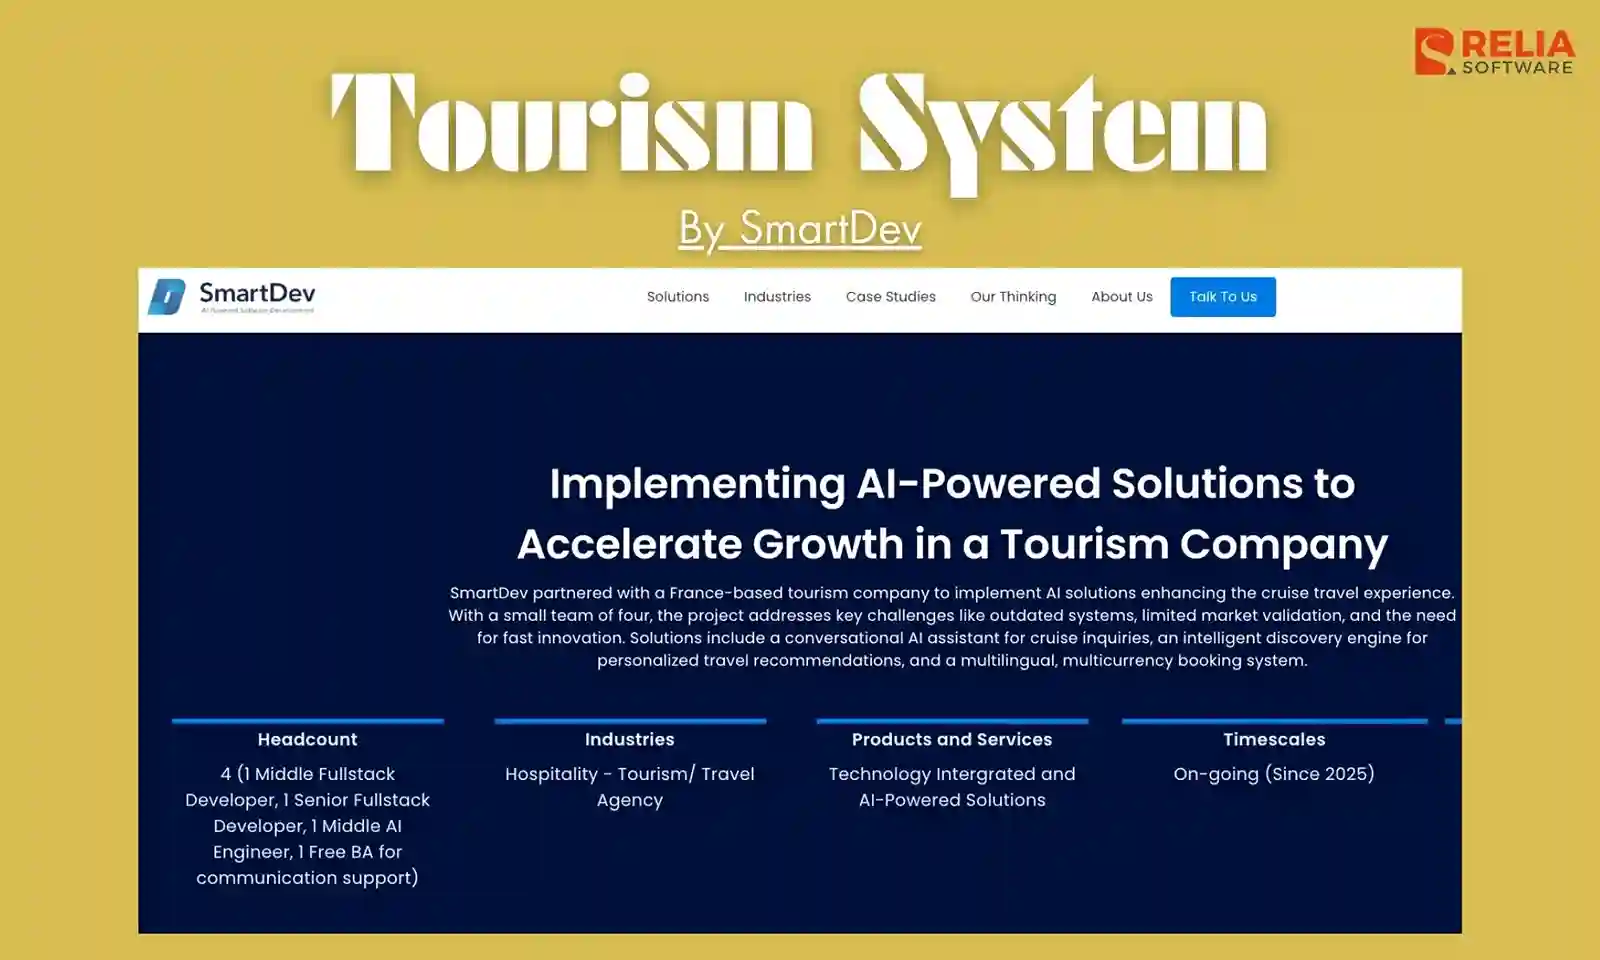The height and width of the screenshot is (960, 1600).
Task: Click the Industries column heading in stats
Action: point(630,740)
